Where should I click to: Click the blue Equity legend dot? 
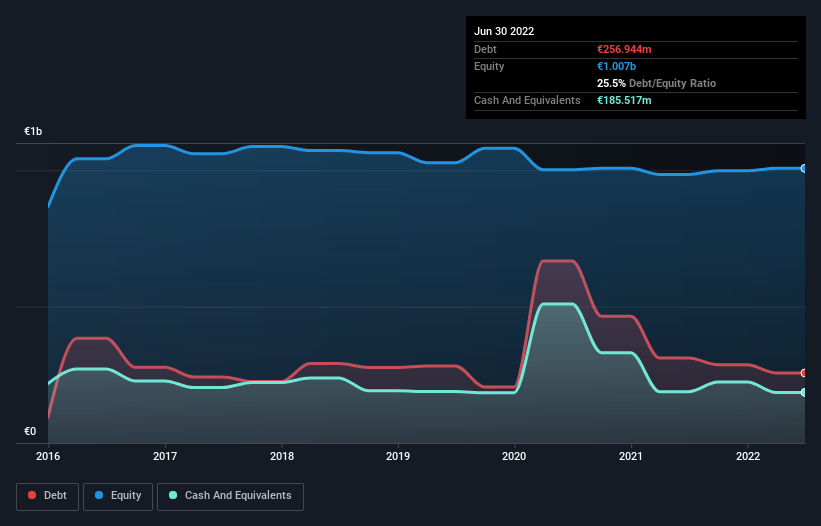coord(99,495)
